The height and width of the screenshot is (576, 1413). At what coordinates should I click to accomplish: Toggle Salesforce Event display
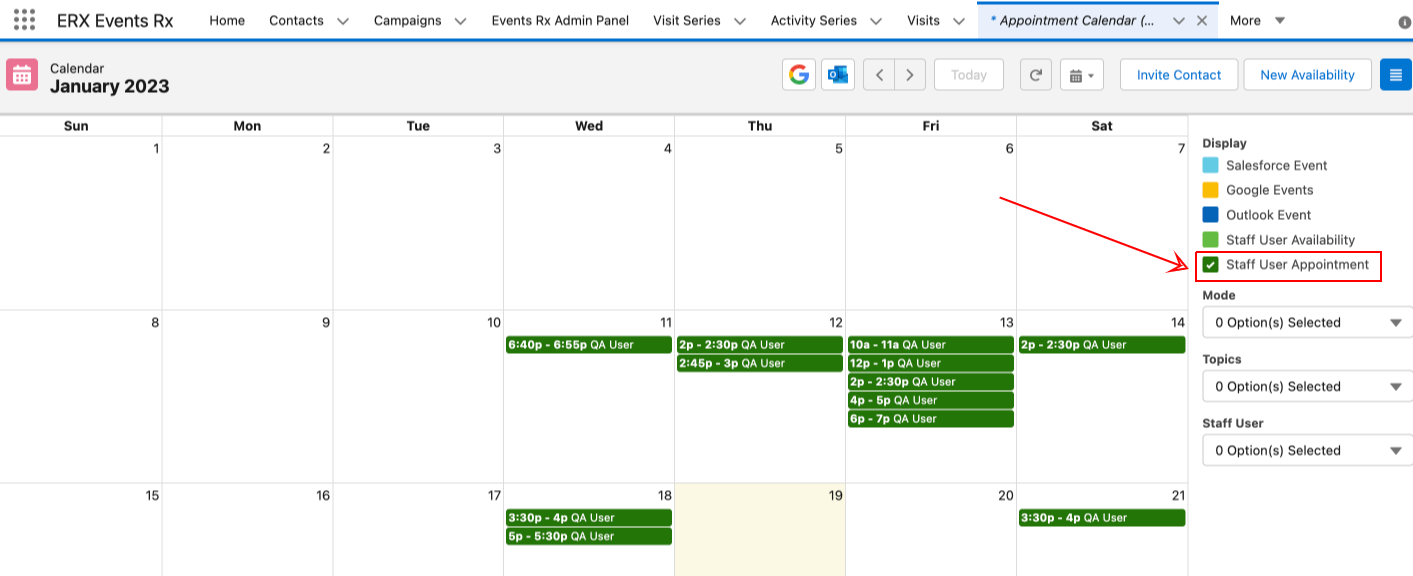coord(1211,166)
